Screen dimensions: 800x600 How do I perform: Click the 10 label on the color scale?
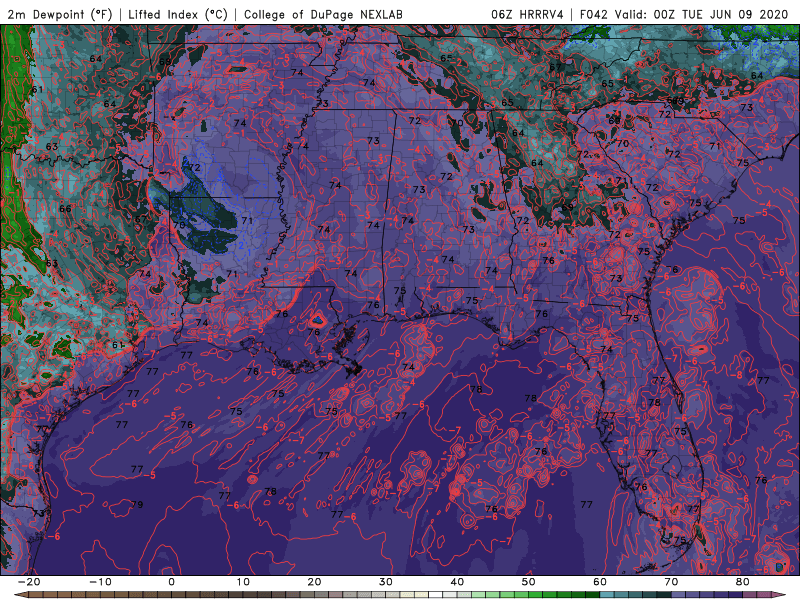243,582
